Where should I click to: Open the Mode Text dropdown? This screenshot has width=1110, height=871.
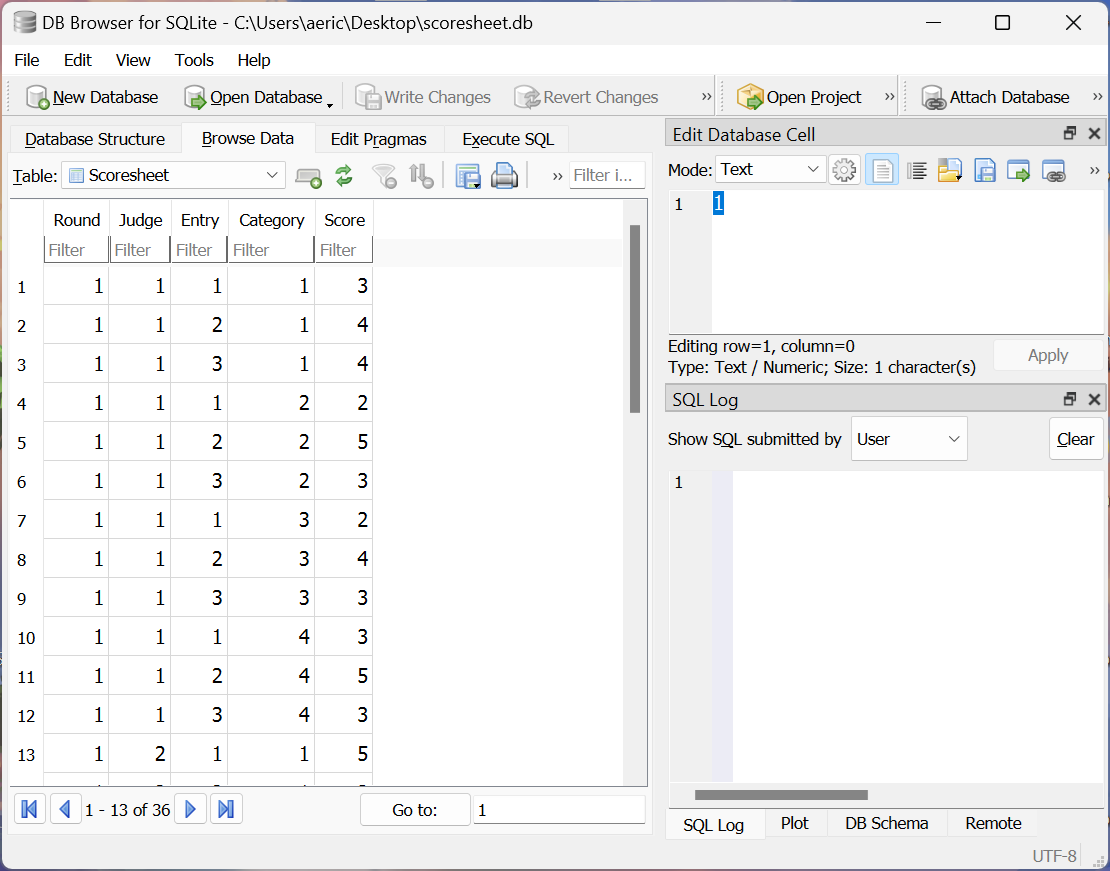770,169
